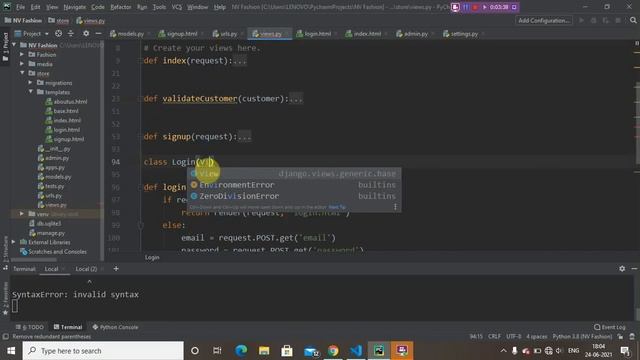Image resolution: width=640 pixels, height=360 pixels.
Task: Click the taskbar search box
Action: coord(103,351)
